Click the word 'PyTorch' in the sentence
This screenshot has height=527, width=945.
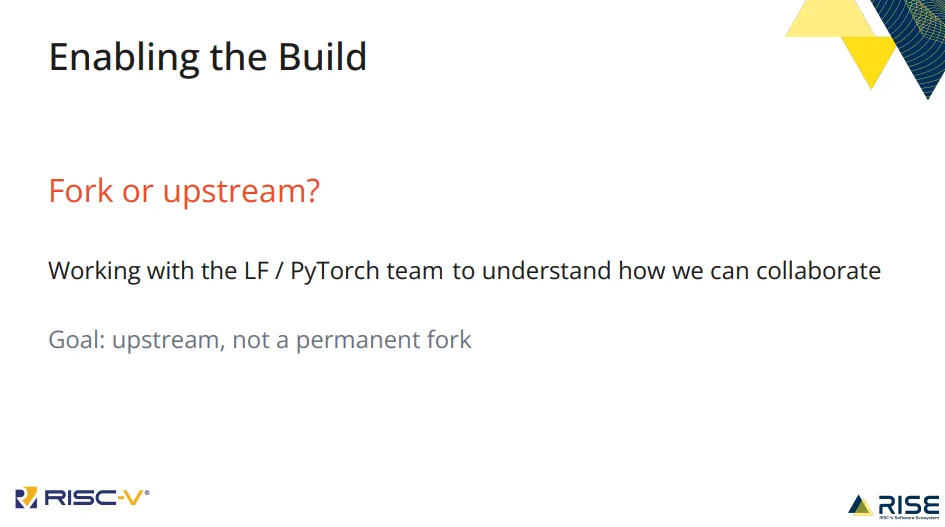(x=334, y=271)
